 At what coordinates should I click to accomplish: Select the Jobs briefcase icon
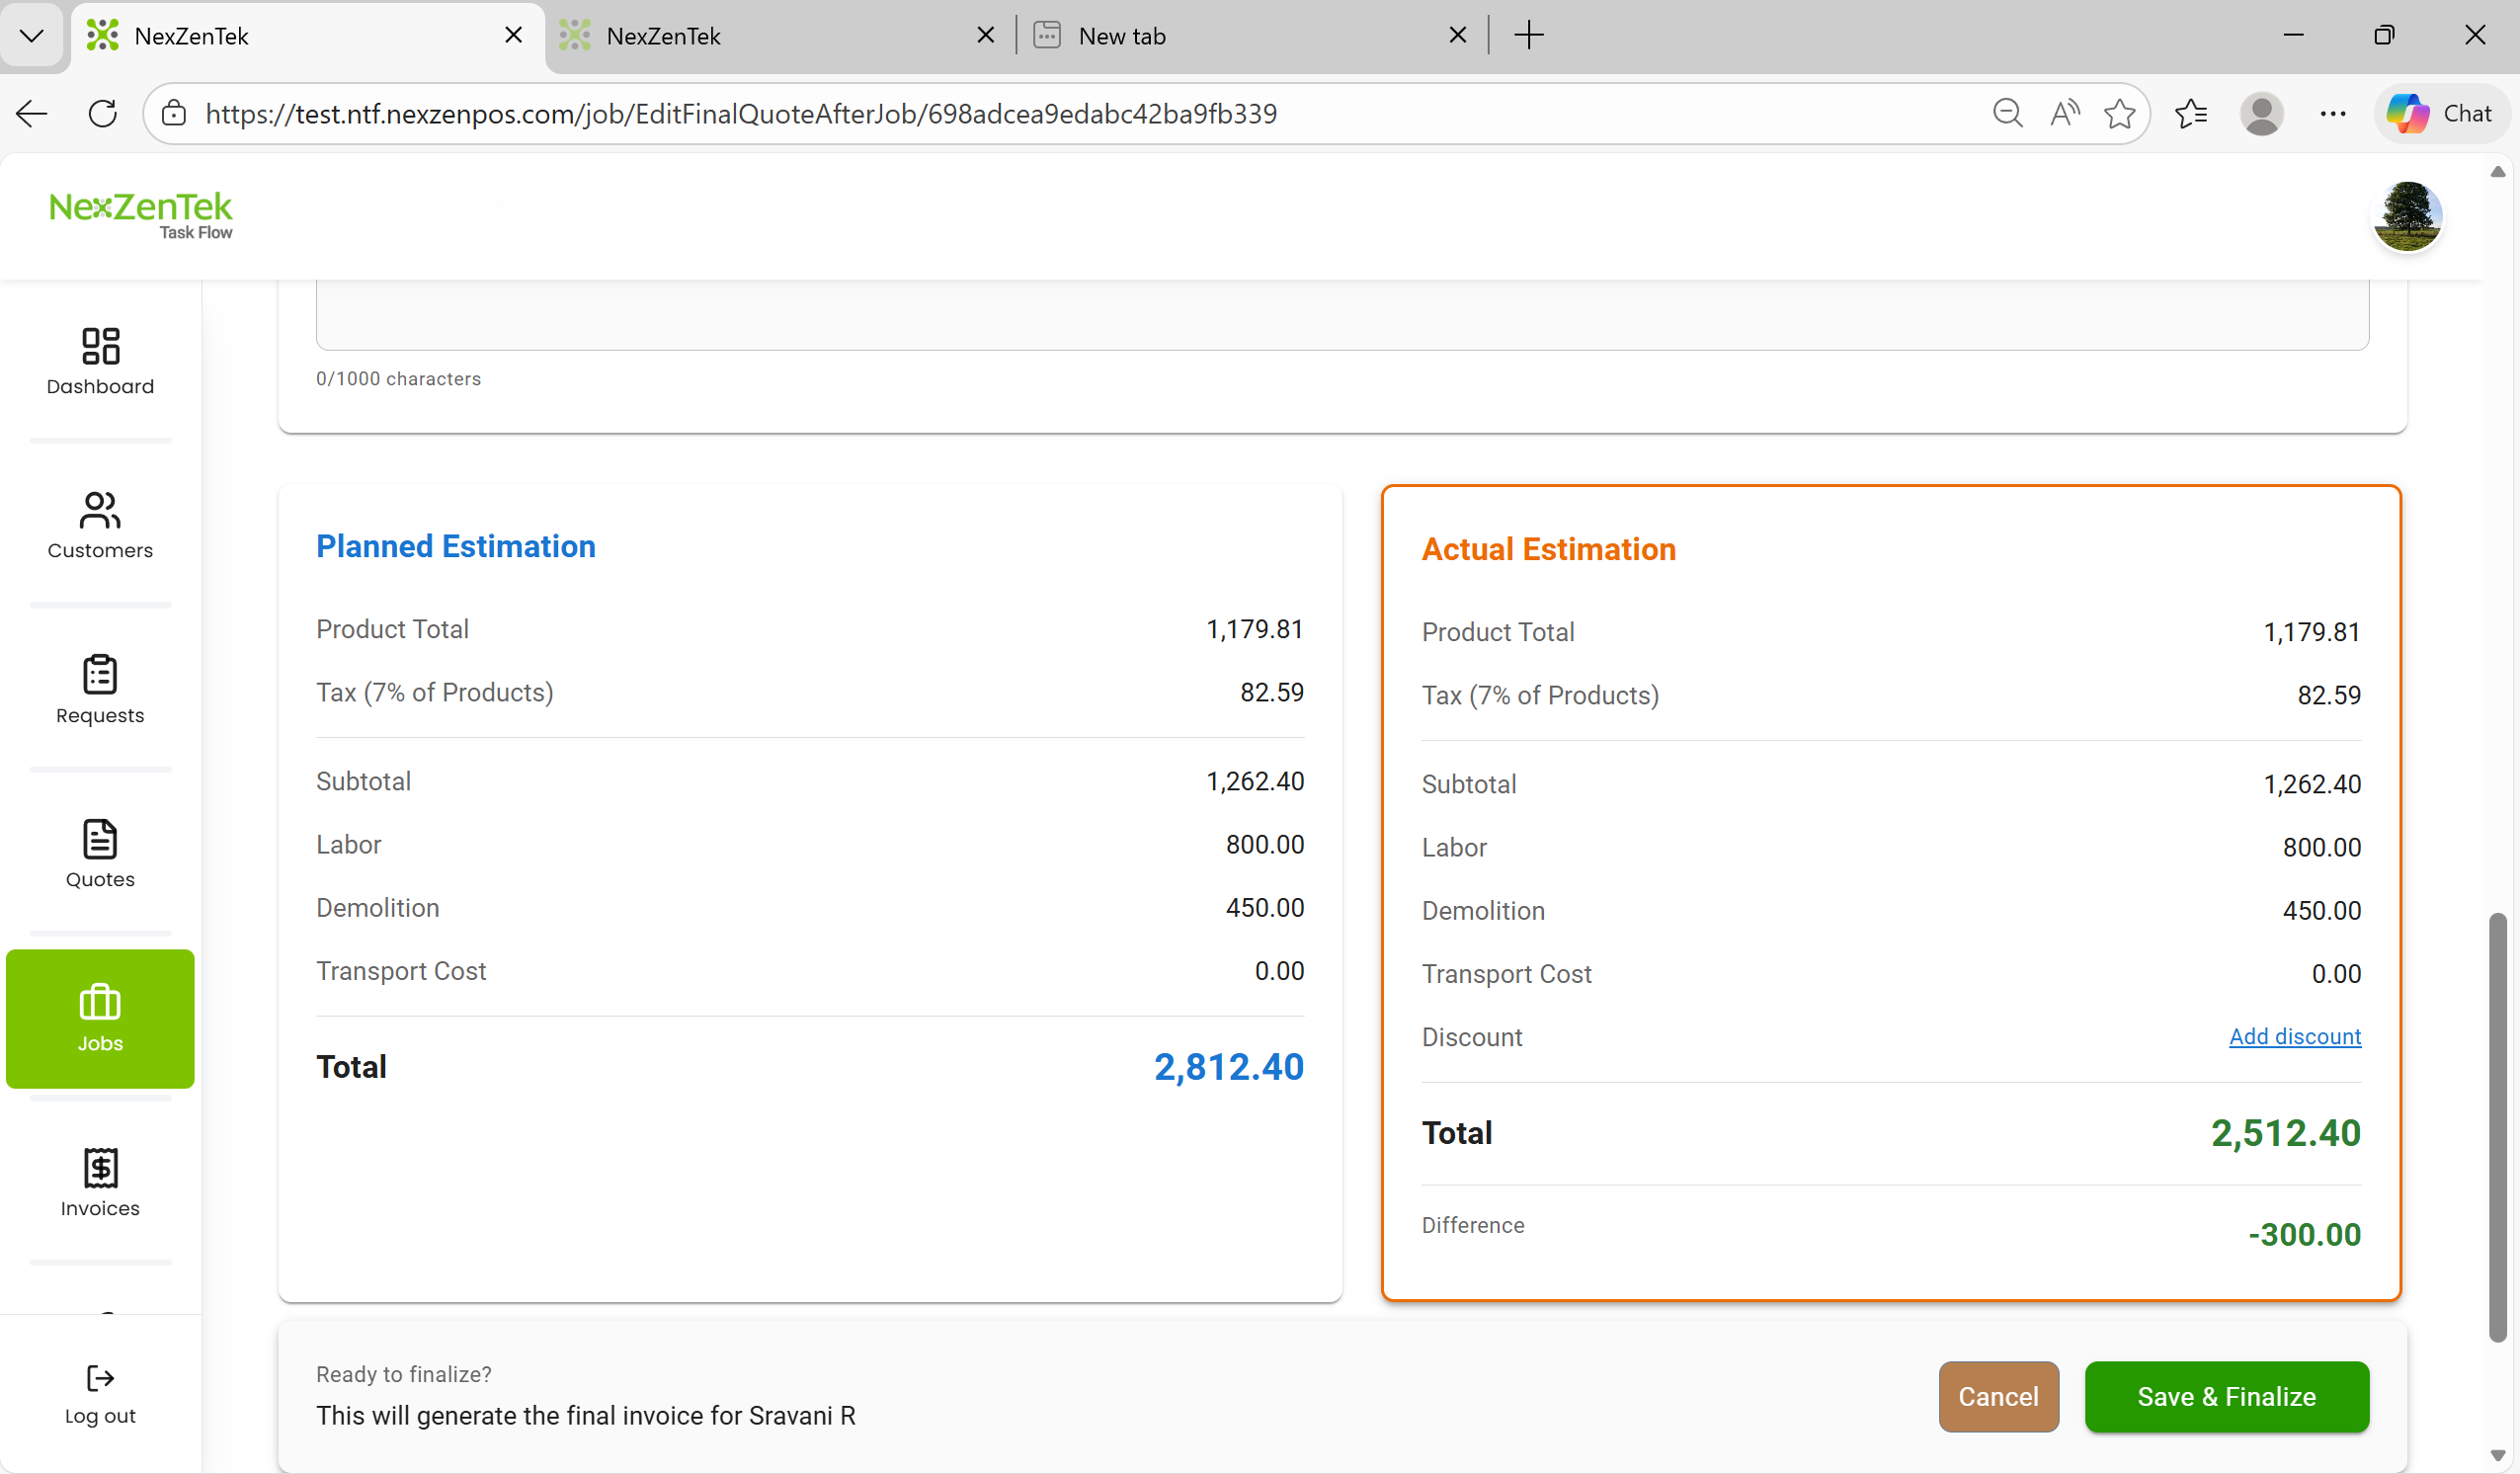coord(100,1003)
